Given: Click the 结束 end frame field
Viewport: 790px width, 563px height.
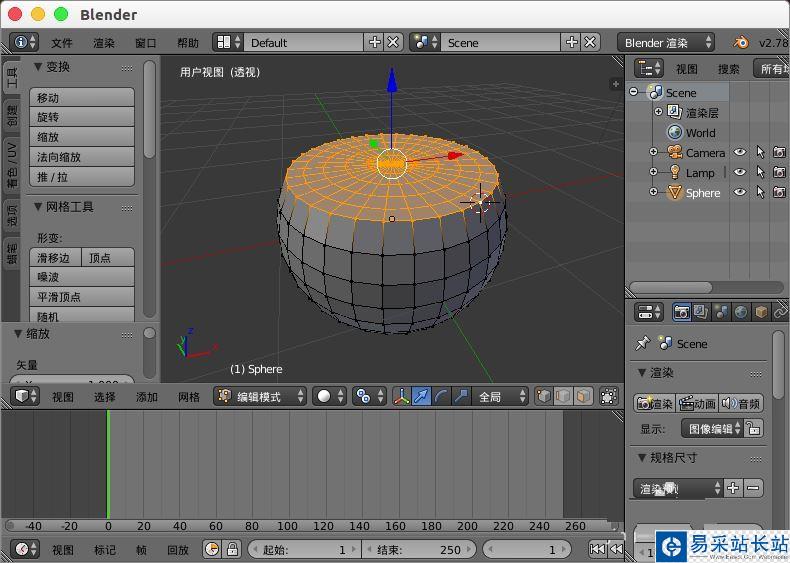Looking at the screenshot, I should pyautogui.click(x=419, y=549).
